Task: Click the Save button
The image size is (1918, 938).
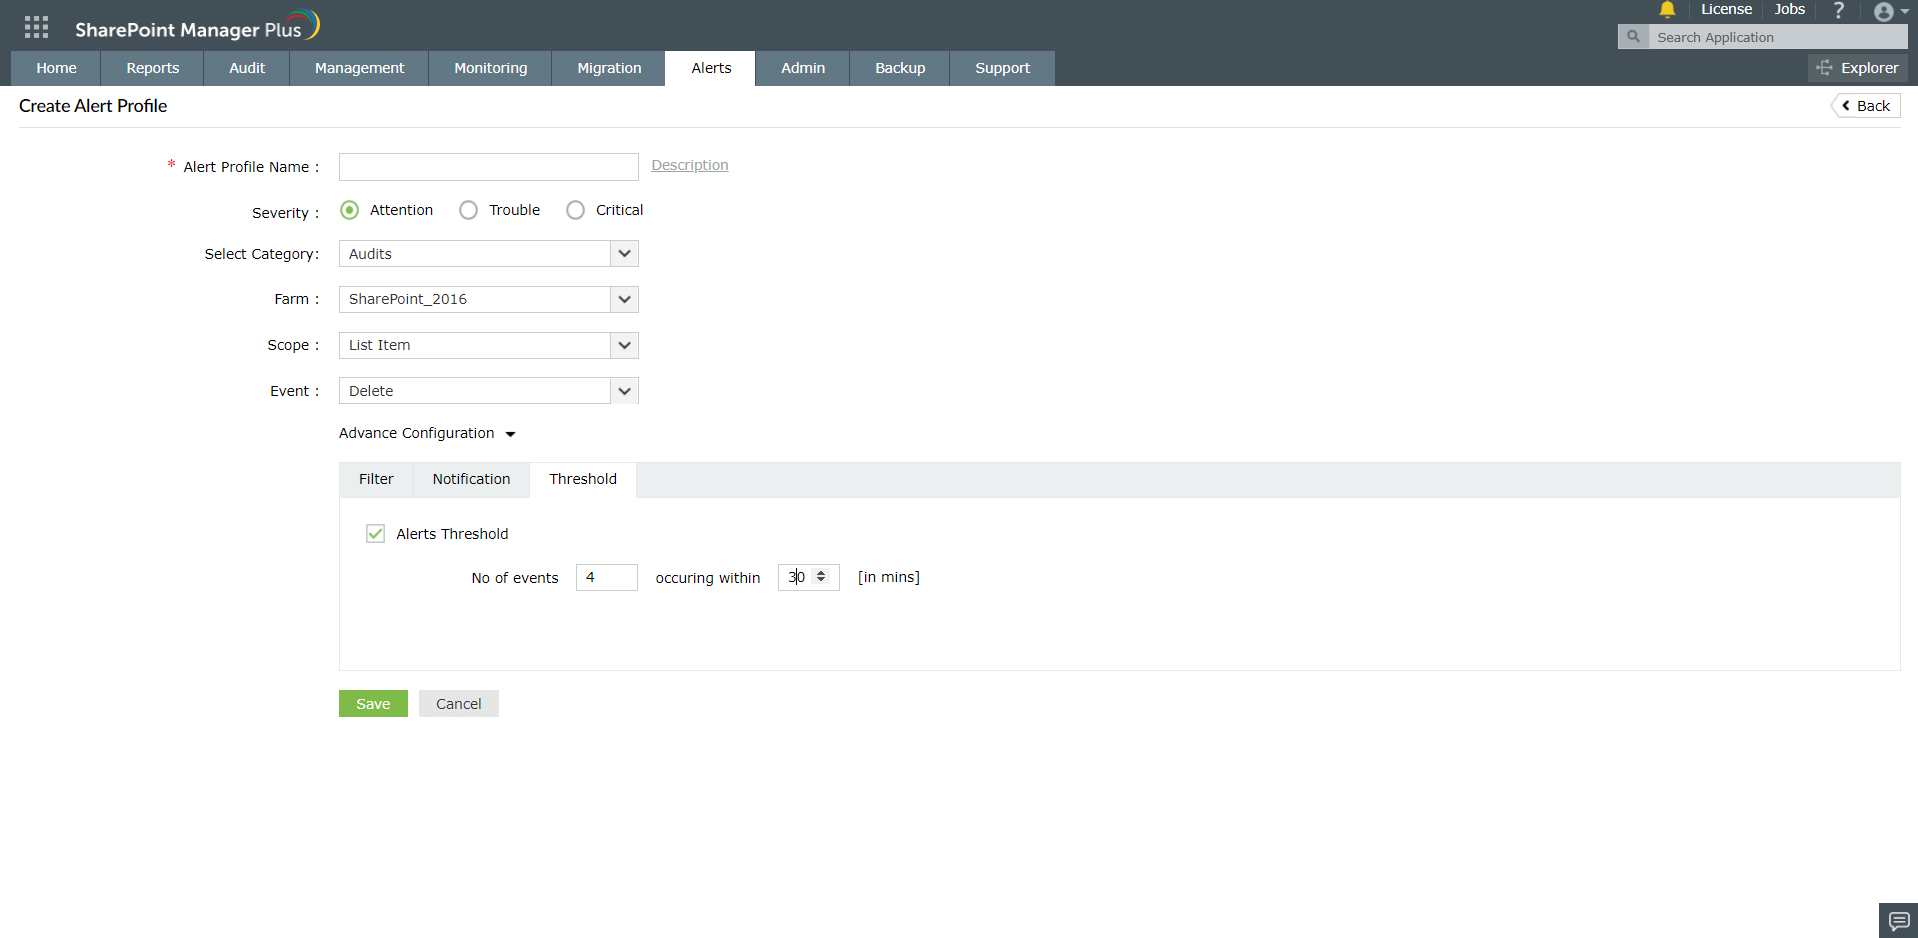Action: pyautogui.click(x=372, y=703)
